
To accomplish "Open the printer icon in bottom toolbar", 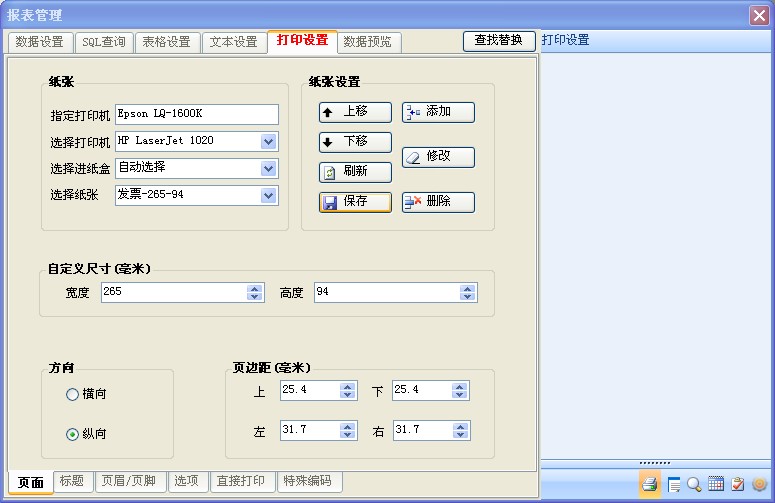I will point(650,484).
